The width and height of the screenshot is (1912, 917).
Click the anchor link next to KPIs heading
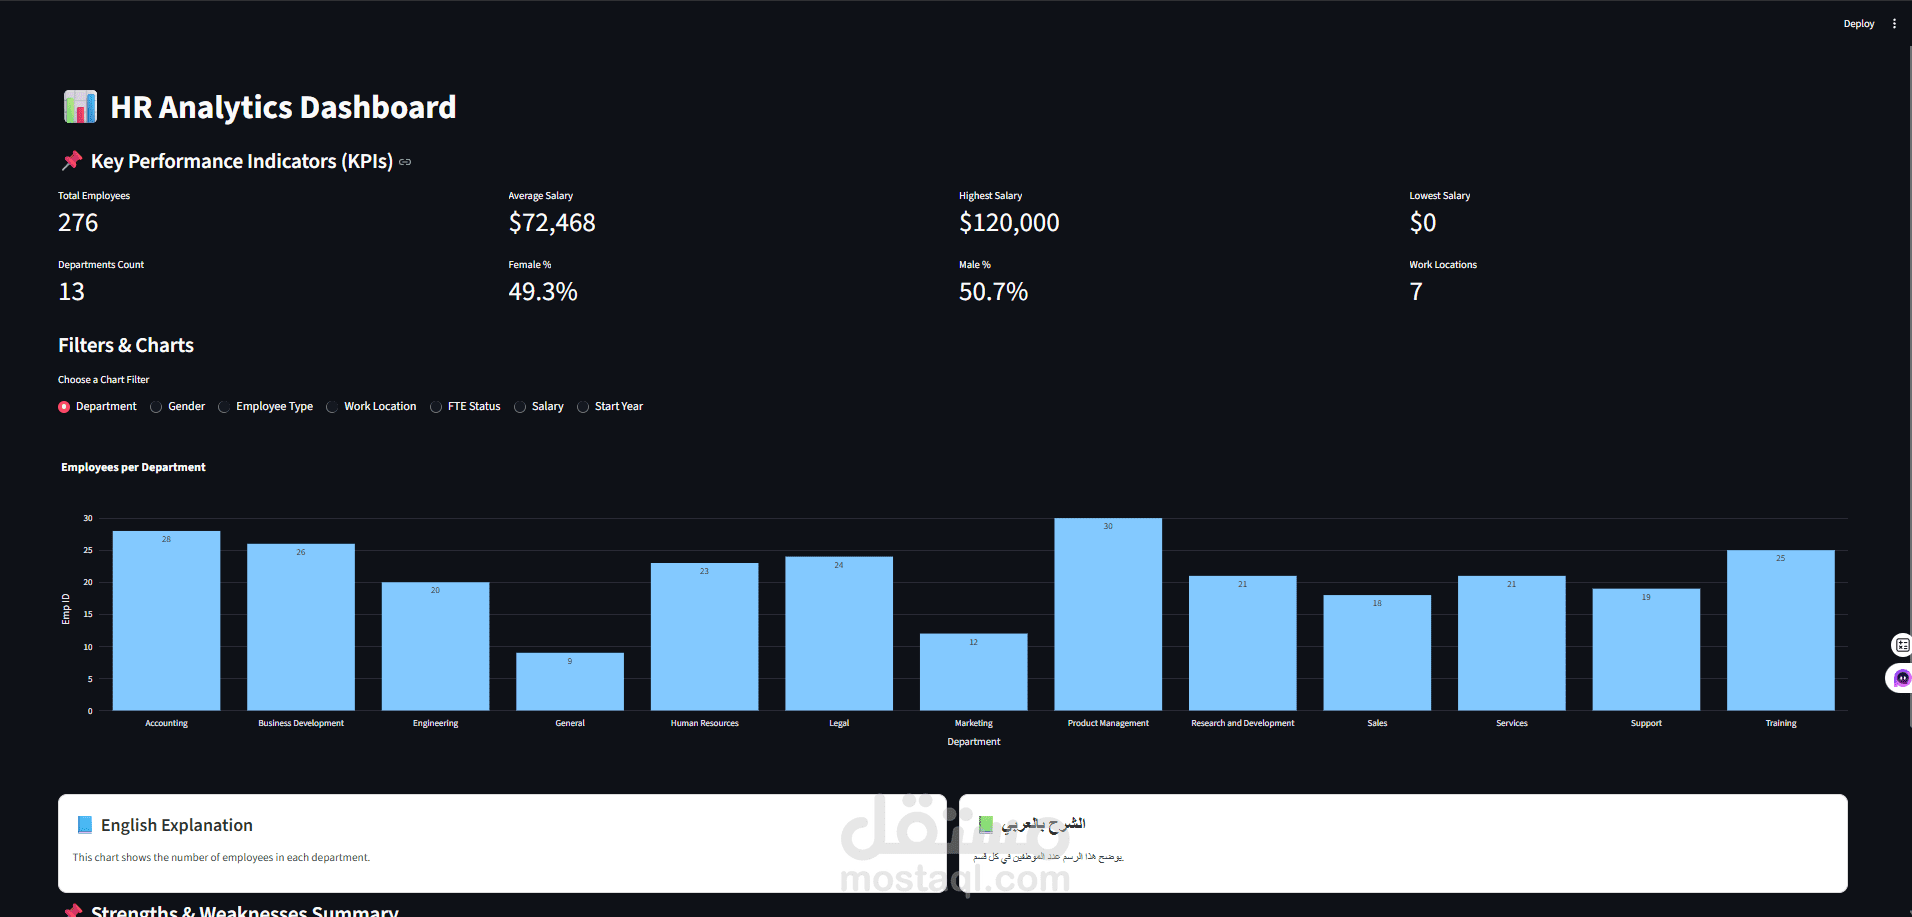tap(404, 161)
